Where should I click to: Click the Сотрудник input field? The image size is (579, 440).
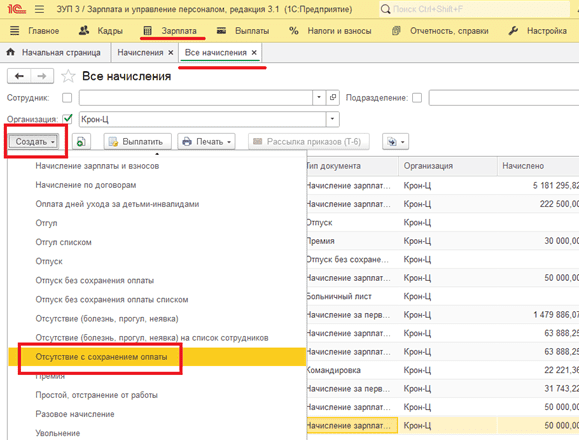[x=196, y=98]
